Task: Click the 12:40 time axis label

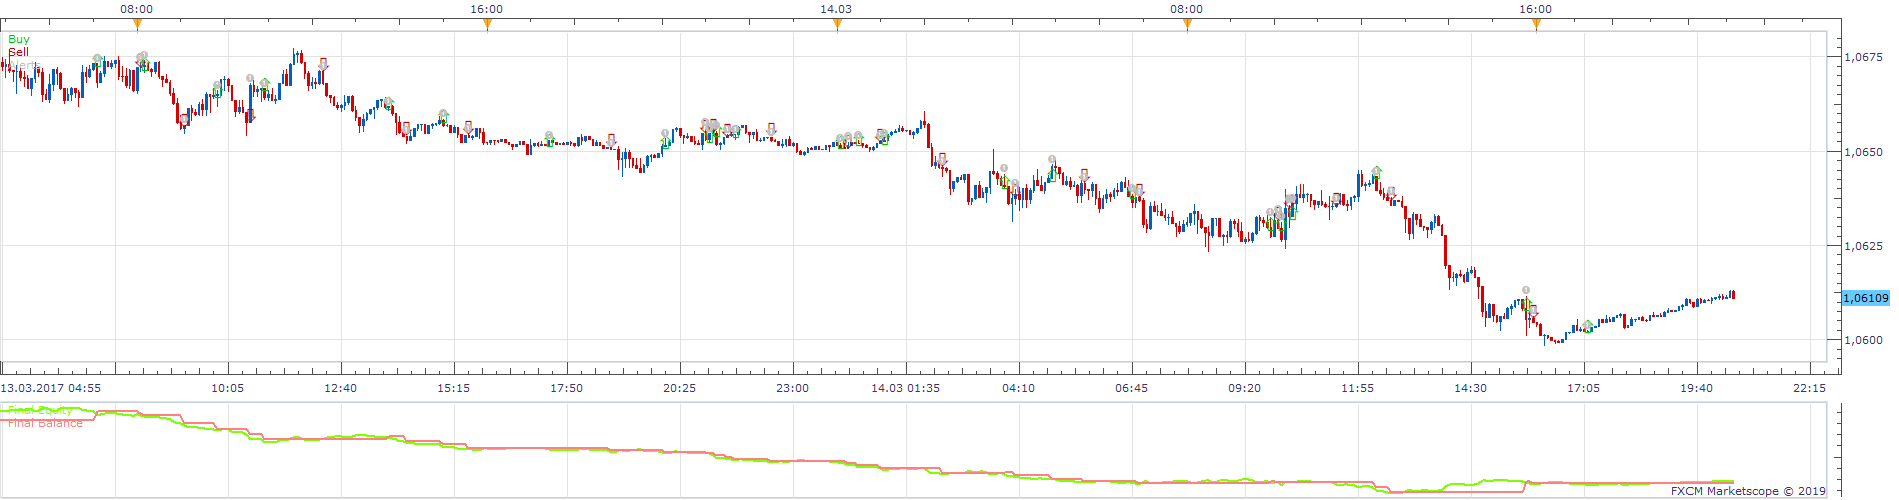Action: point(341,388)
